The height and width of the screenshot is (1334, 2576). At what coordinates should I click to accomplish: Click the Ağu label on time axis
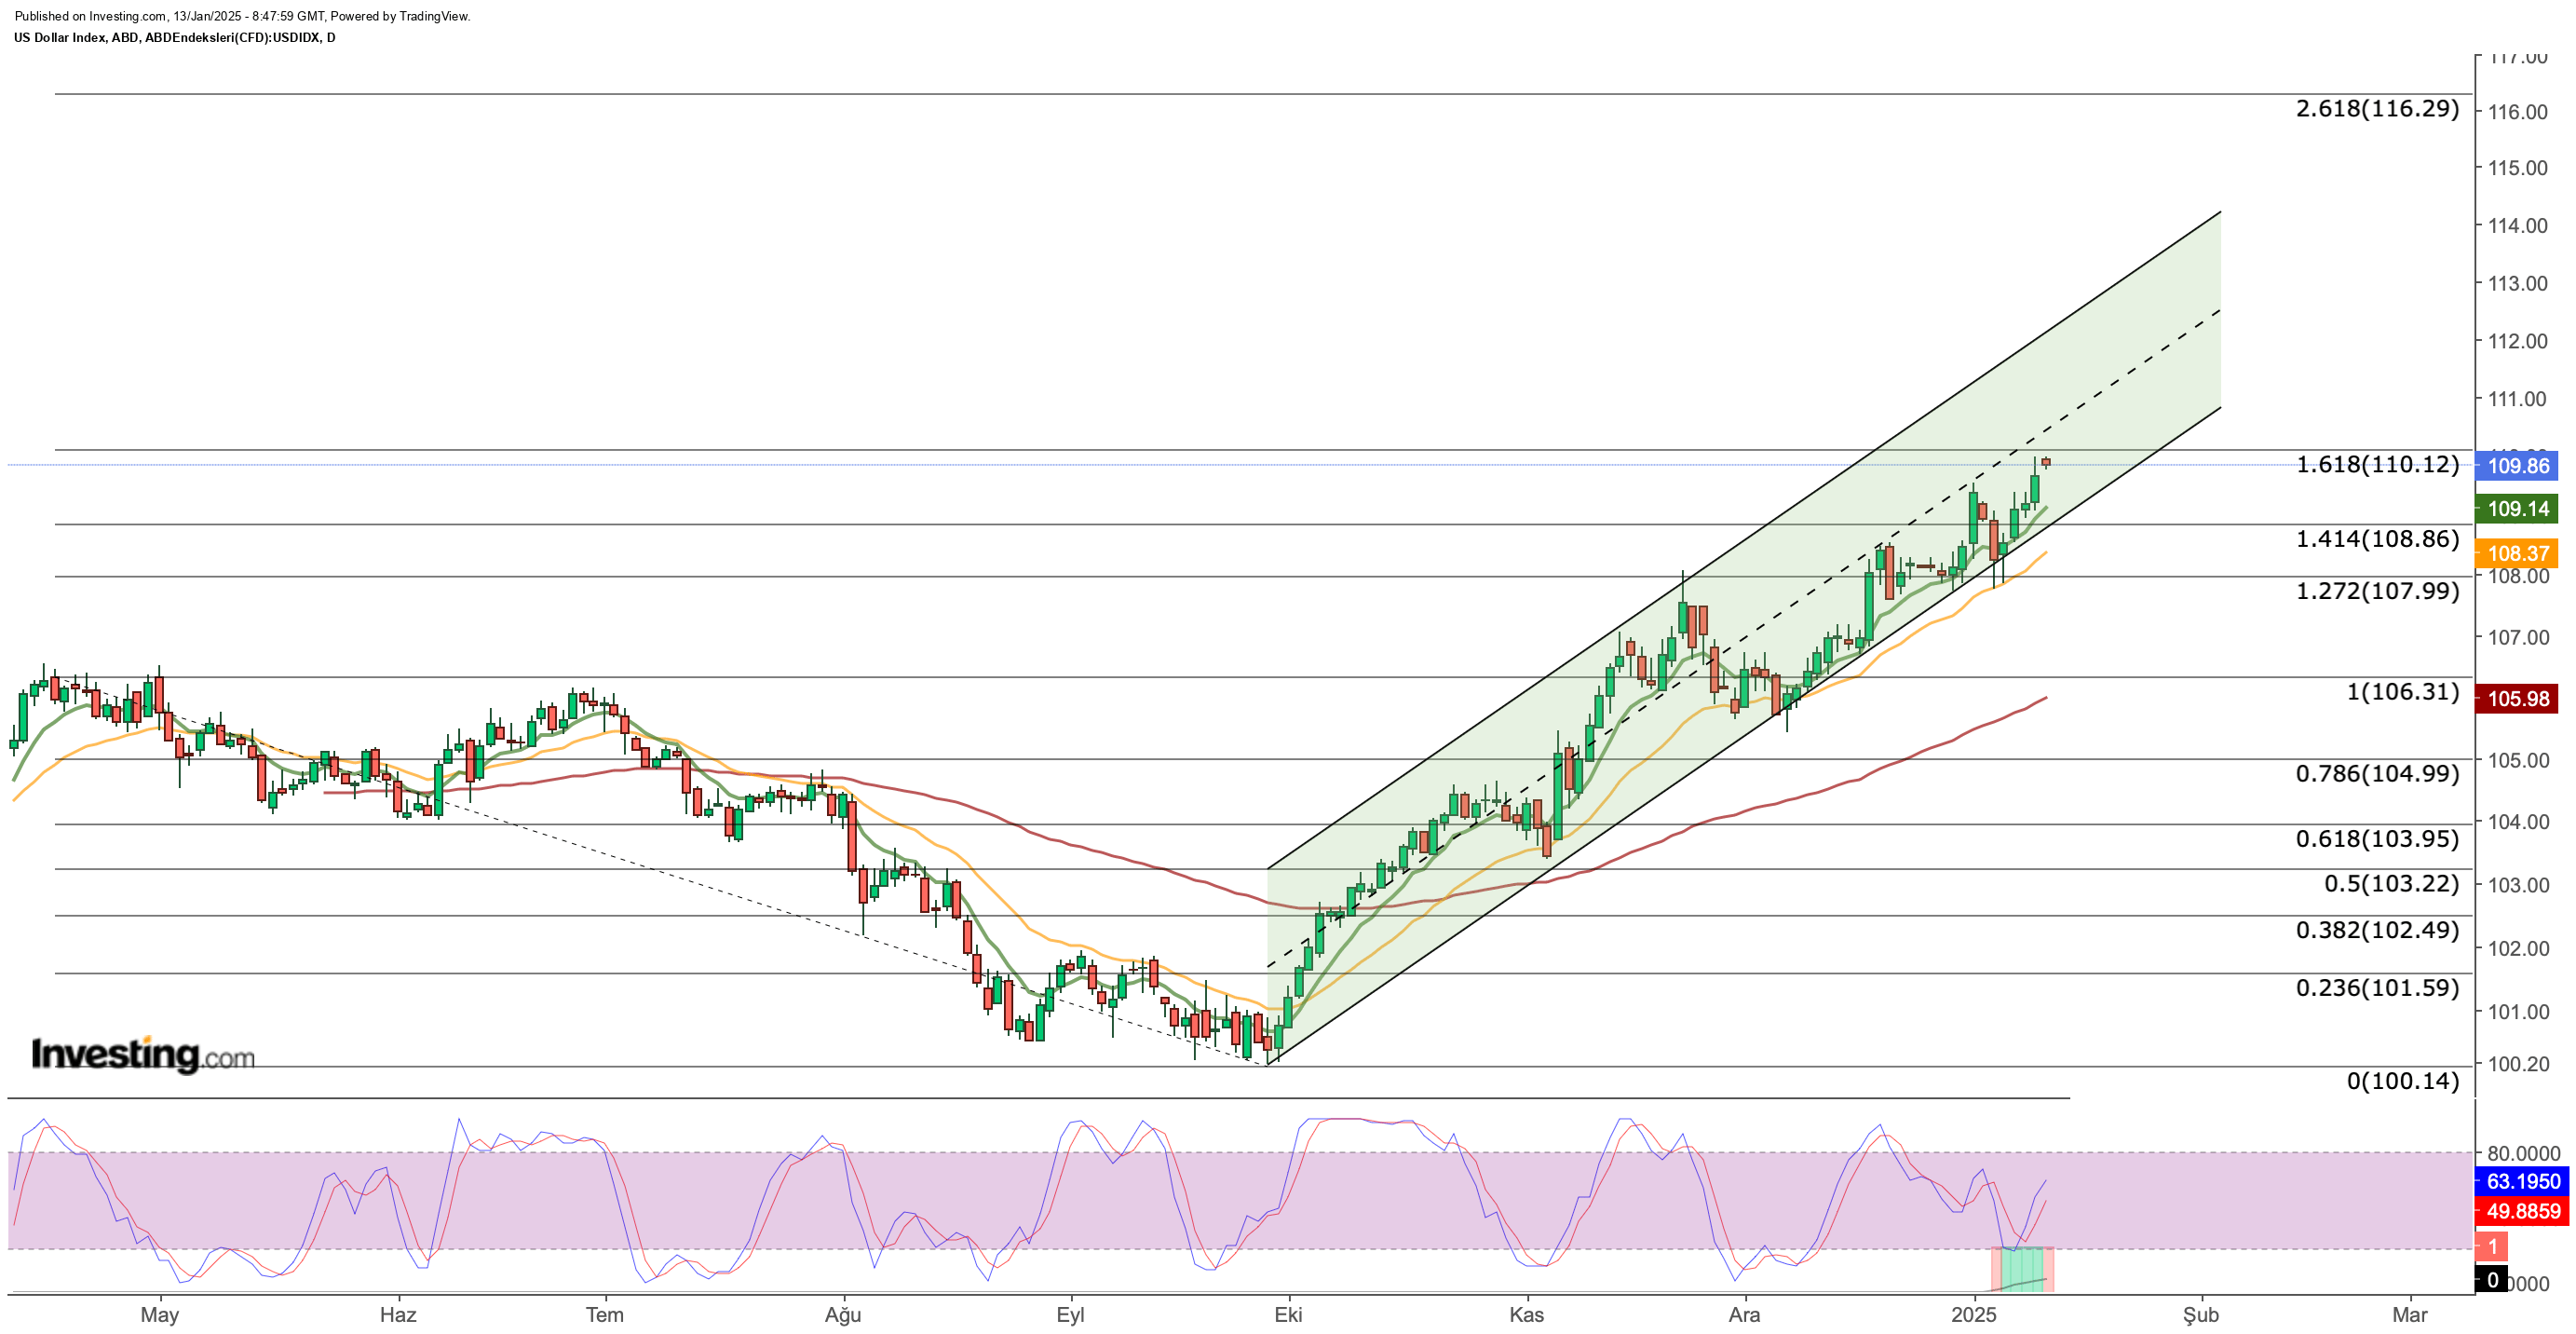coord(843,1315)
